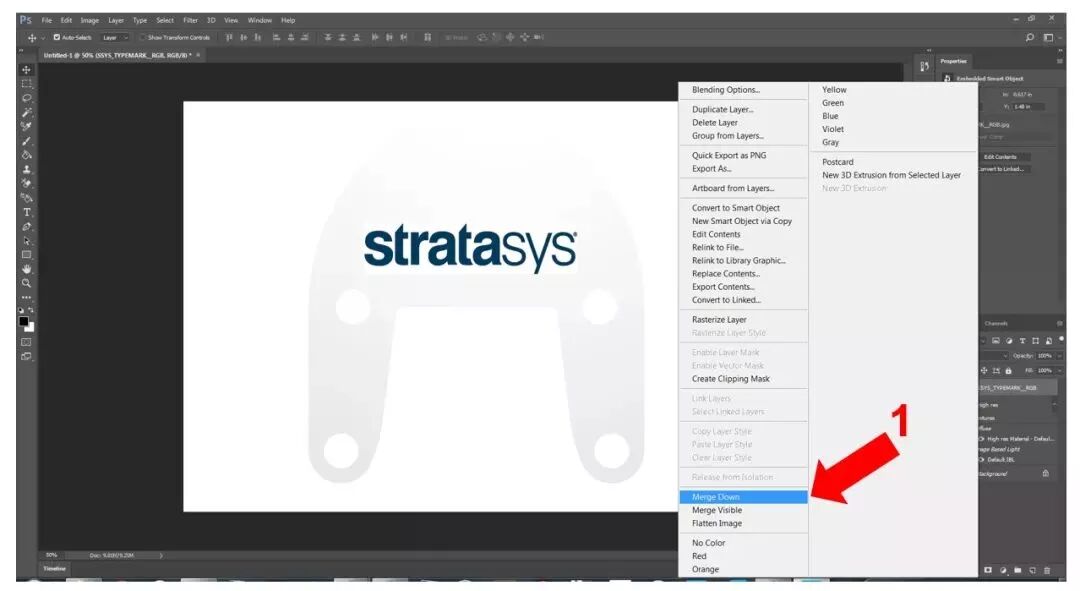Screen dimensions: 1080x591
Task: Close the Untitled-1 document tab
Action: pyautogui.click(x=198, y=55)
